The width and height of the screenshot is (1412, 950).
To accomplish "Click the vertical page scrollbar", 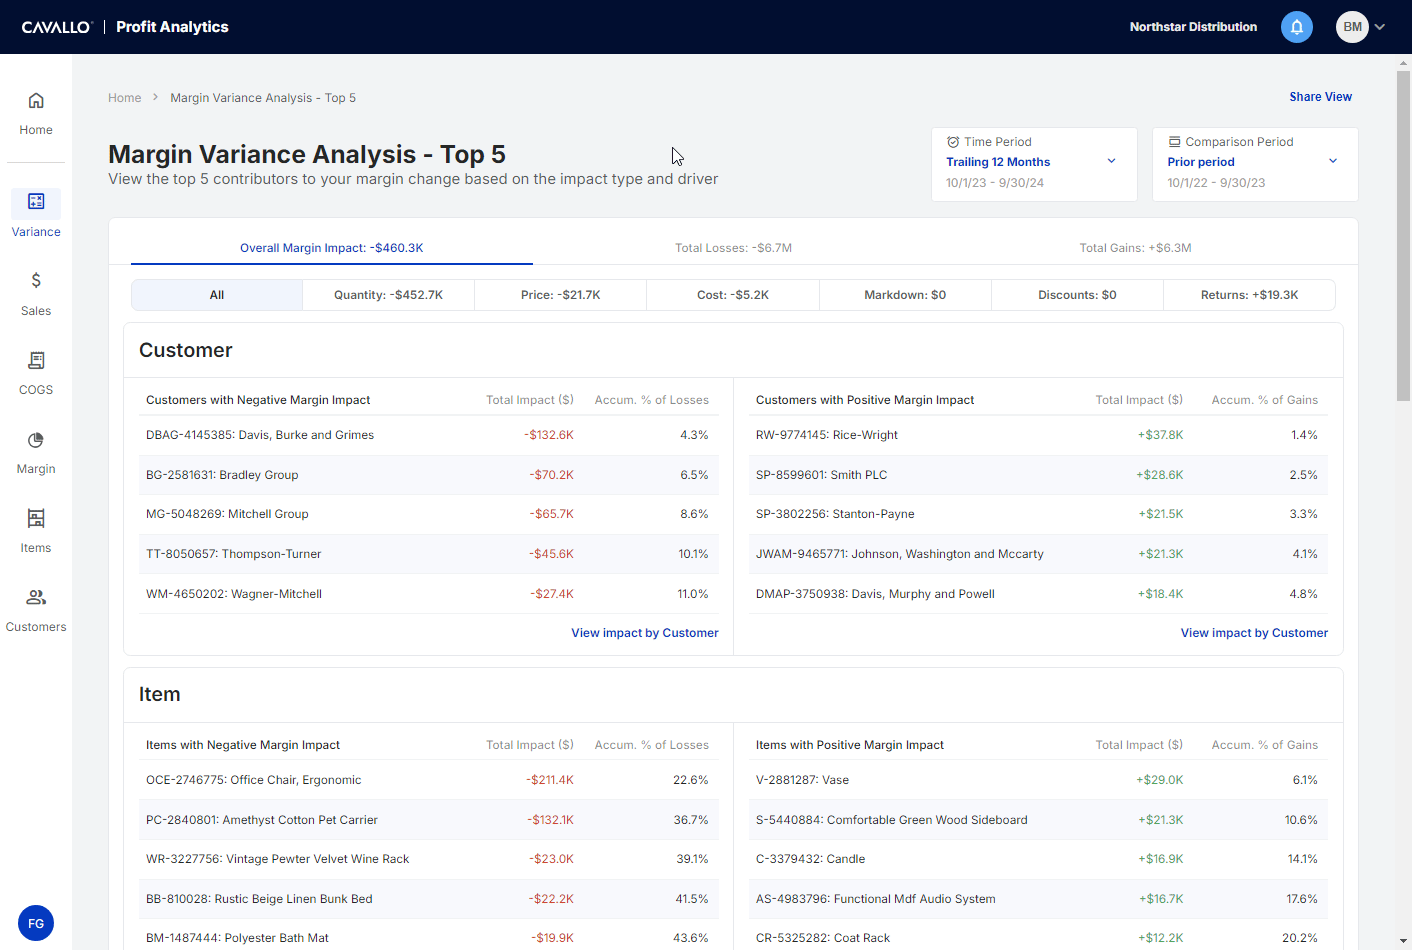I will tap(1403, 236).
